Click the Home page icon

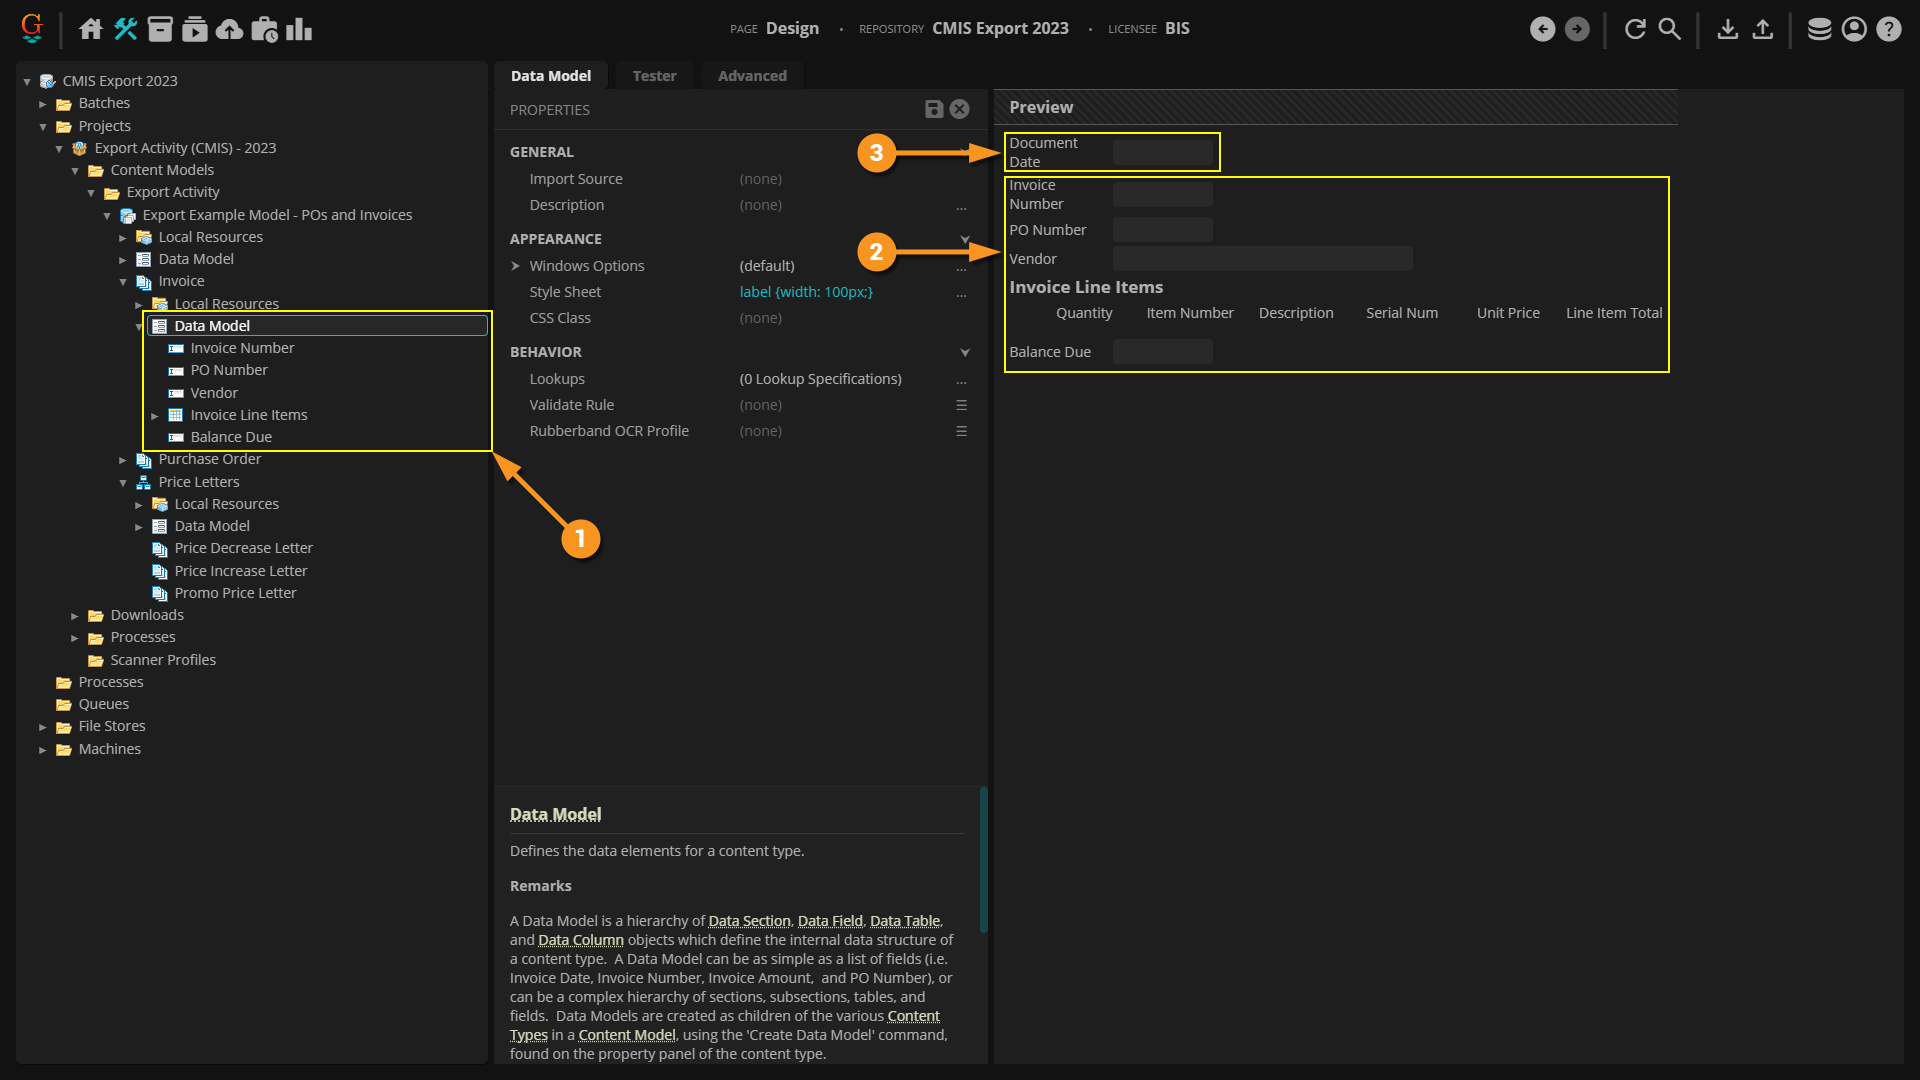click(x=91, y=29)
